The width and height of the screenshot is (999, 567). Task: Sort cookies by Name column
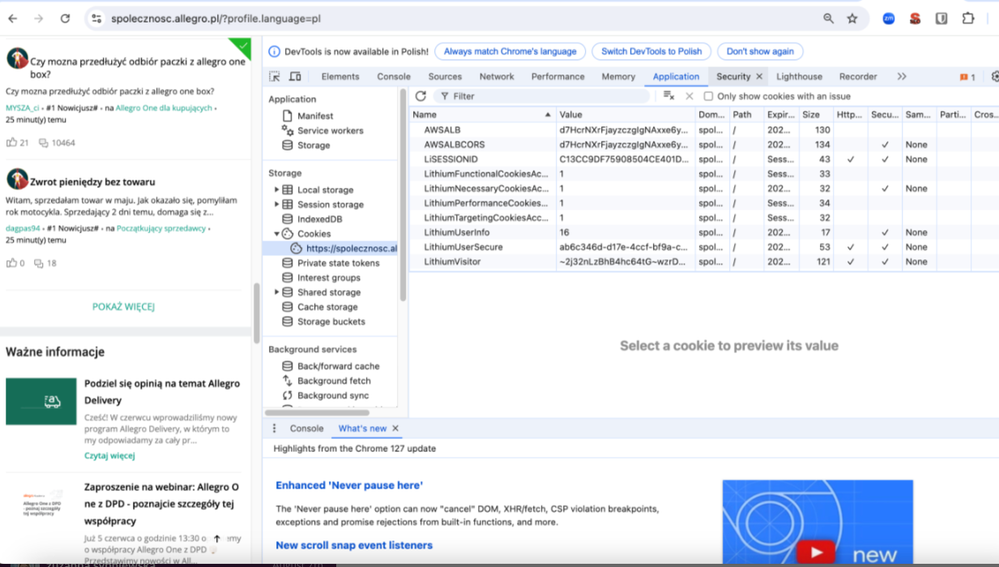[x=482, y=115]
